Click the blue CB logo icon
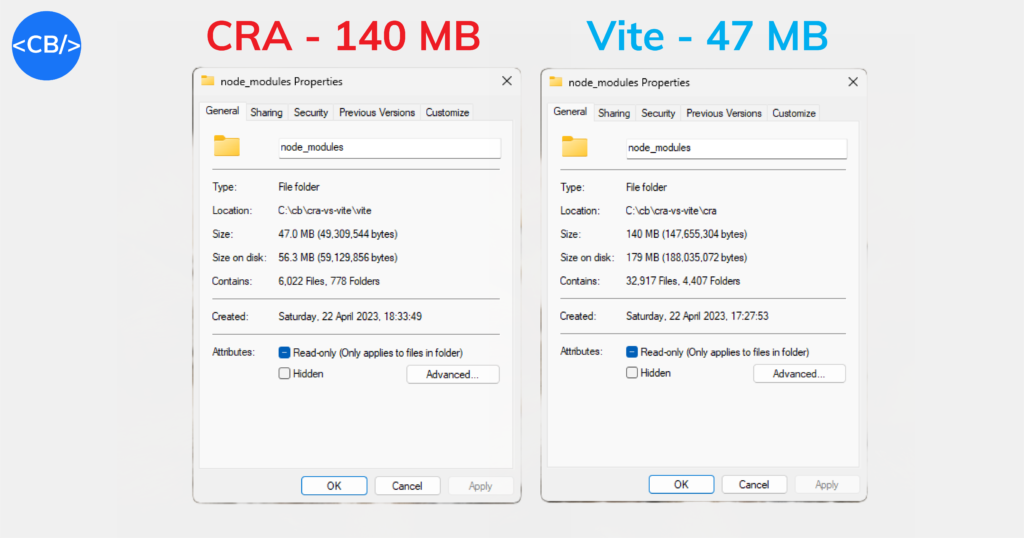This screenshot has width=1024, height=538. pyautogui.click(x=46, y=46)
